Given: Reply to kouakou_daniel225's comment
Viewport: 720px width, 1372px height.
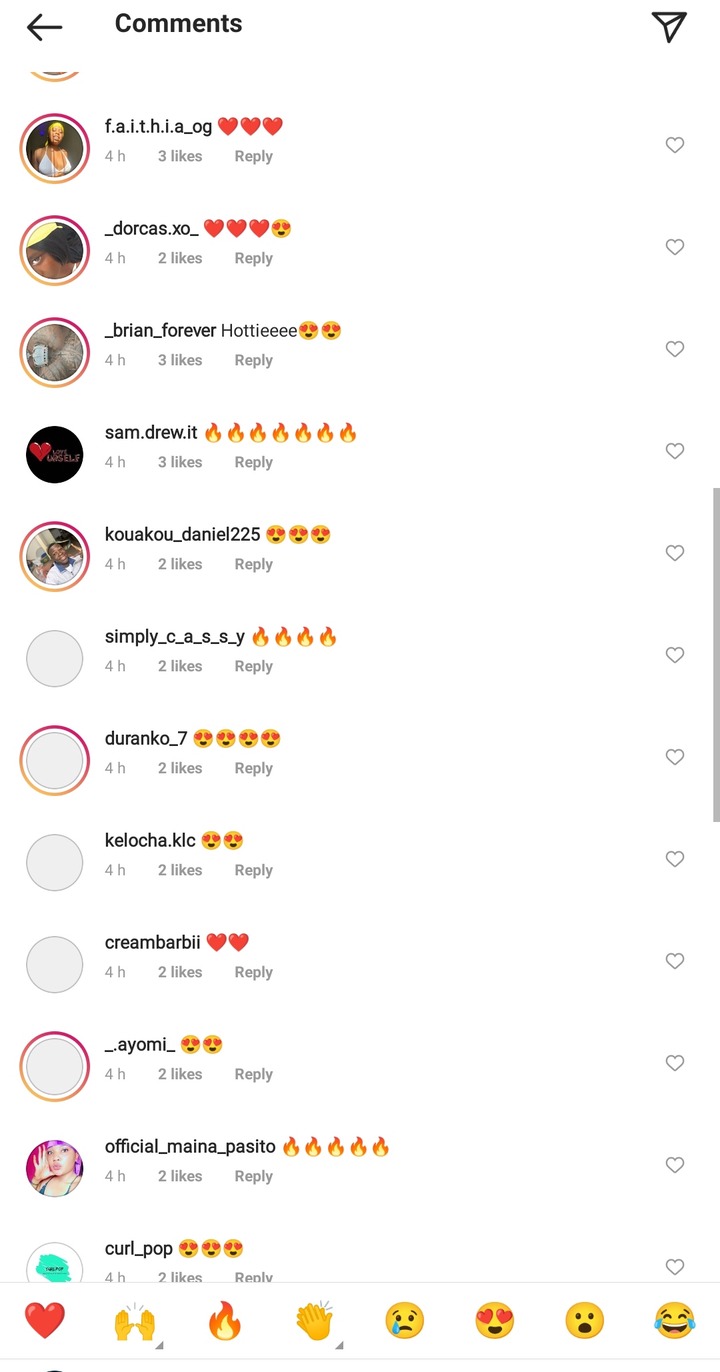Looking at the screenshot, I should 253,564.
